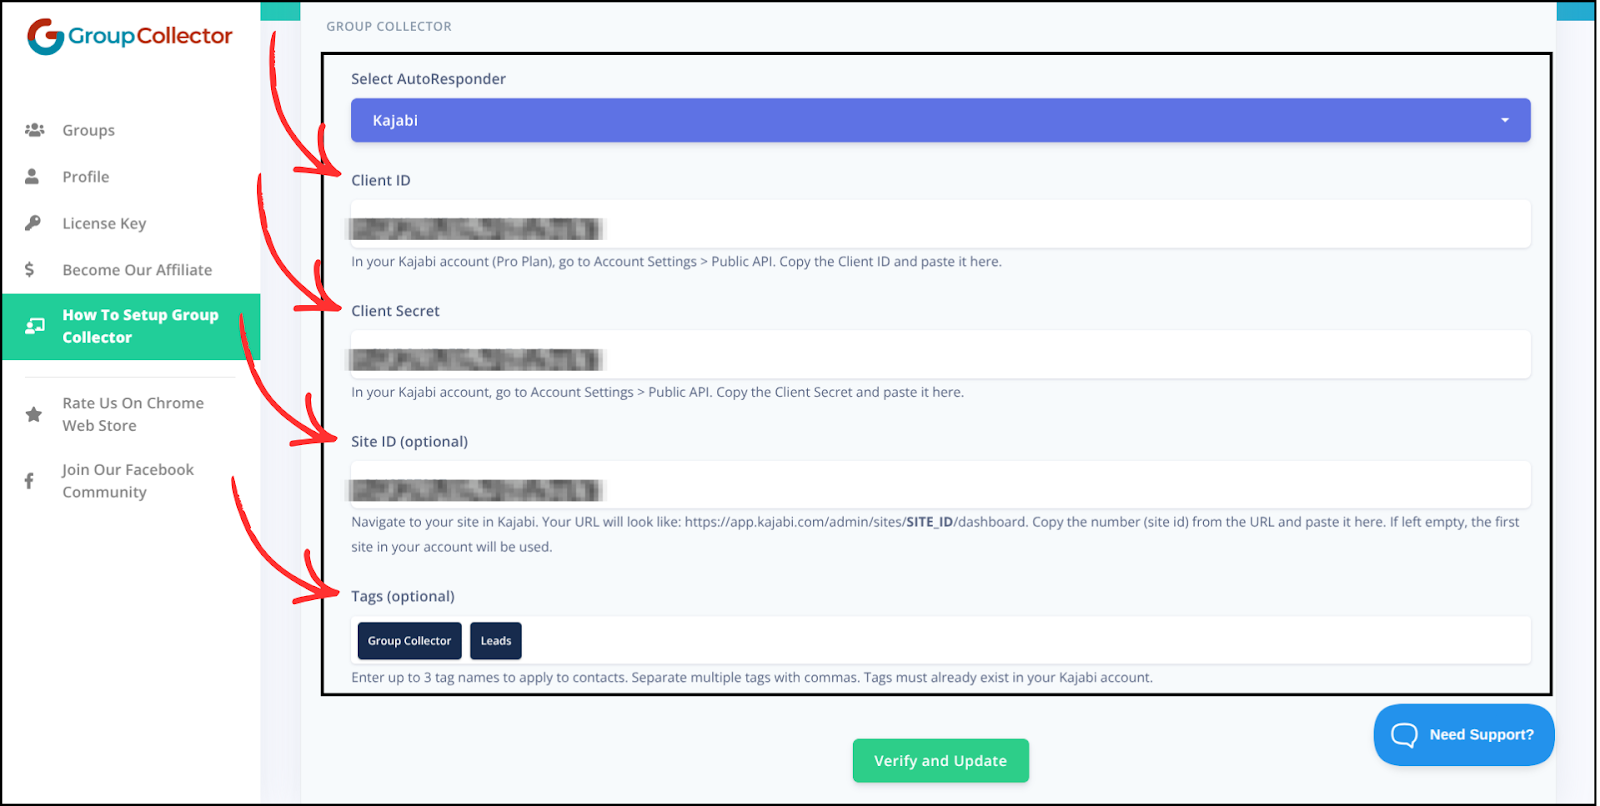This screenshot has width=1600, height=806.
Task: Open Rate Us On Chrome Web Store
Action: coord(131,414)
